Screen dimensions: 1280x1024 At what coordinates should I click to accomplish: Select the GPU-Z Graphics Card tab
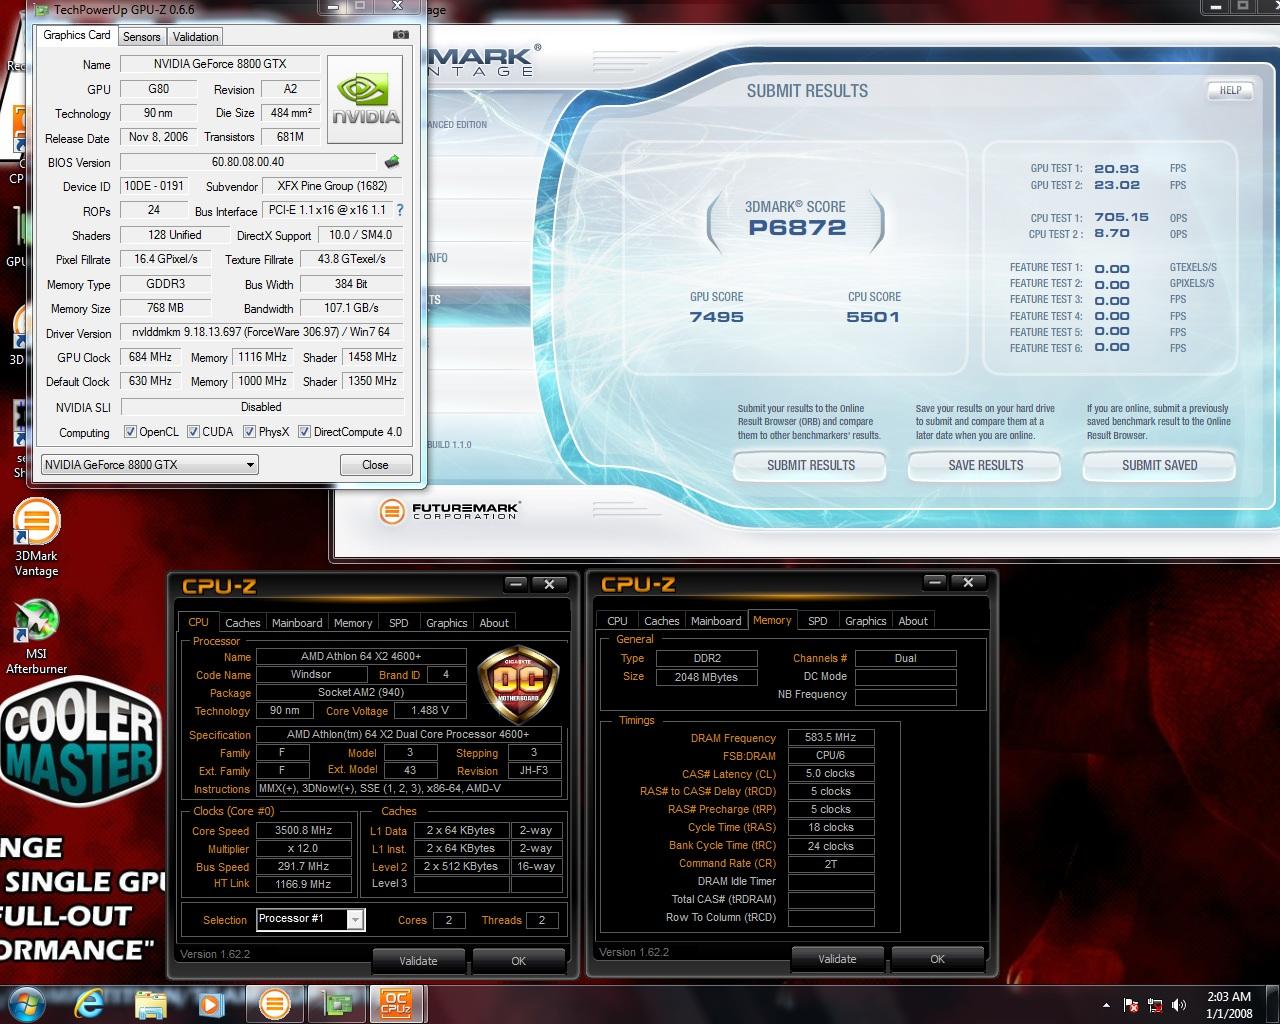pyautogui.click(x=77, y=35)
